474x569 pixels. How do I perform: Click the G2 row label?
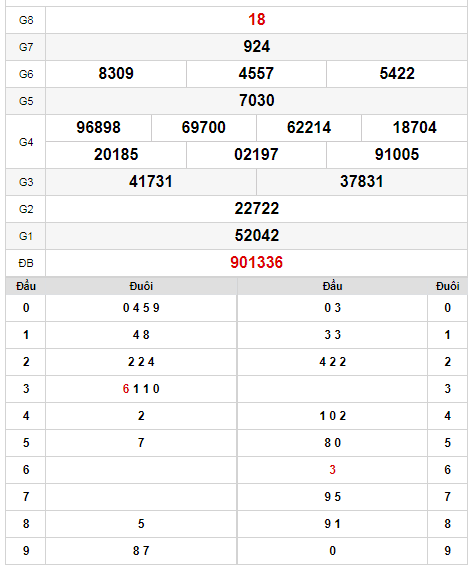pyautogui.click(x=26, y=209)
